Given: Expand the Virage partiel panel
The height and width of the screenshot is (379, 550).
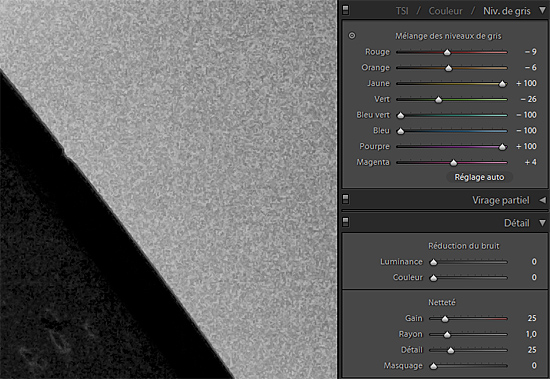Looking at the screenshot, I should [x=542, y=200].
